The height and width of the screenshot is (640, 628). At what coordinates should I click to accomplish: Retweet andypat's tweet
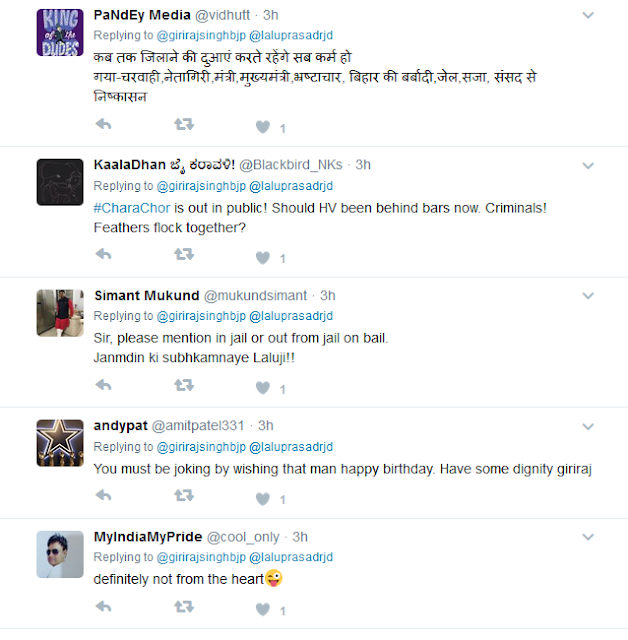[x=184, y=497]
